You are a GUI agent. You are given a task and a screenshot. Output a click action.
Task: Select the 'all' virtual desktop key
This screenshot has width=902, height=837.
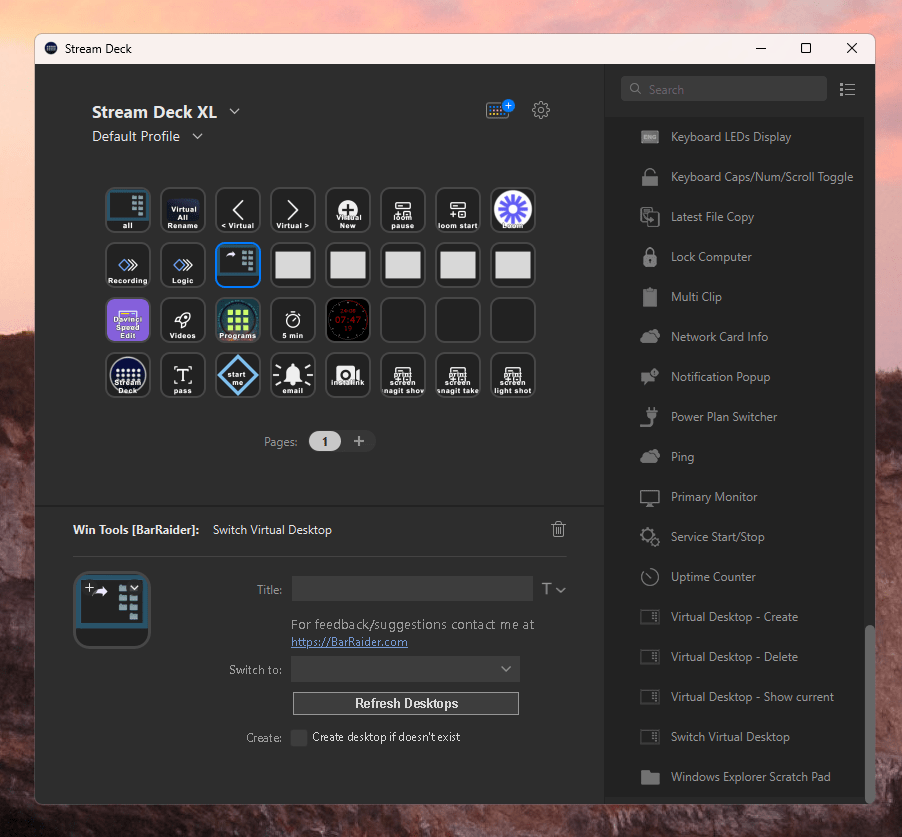coord(128,210)
